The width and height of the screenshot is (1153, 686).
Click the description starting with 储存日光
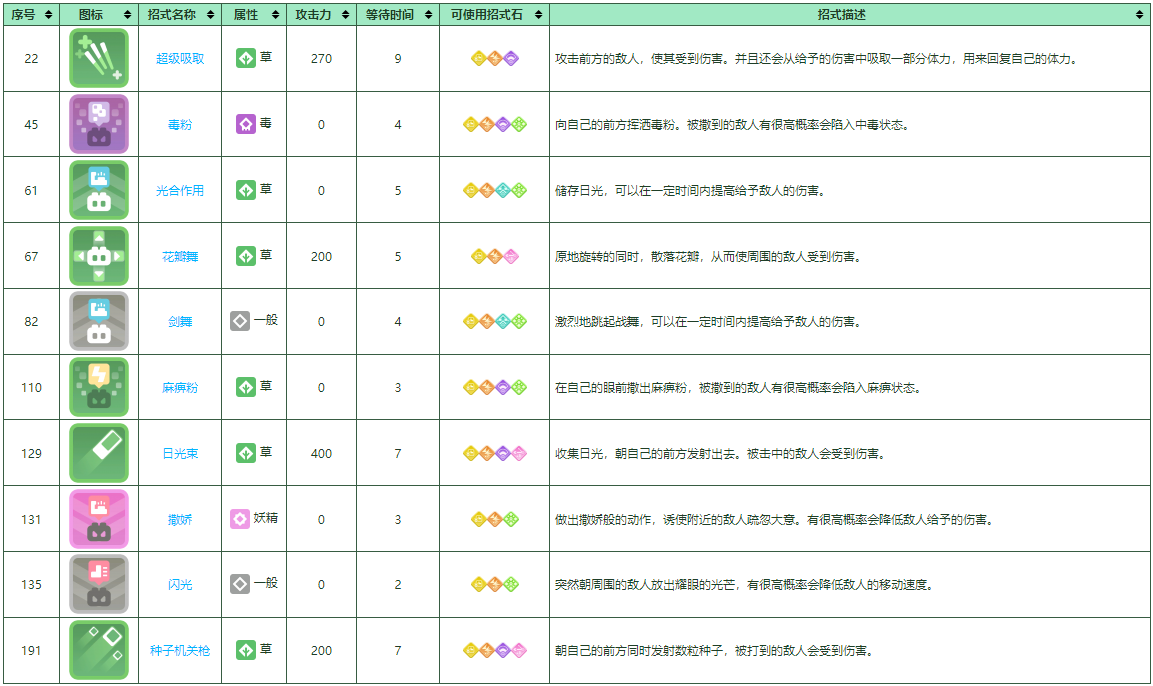pyautogui.click(x=690, y=191)
